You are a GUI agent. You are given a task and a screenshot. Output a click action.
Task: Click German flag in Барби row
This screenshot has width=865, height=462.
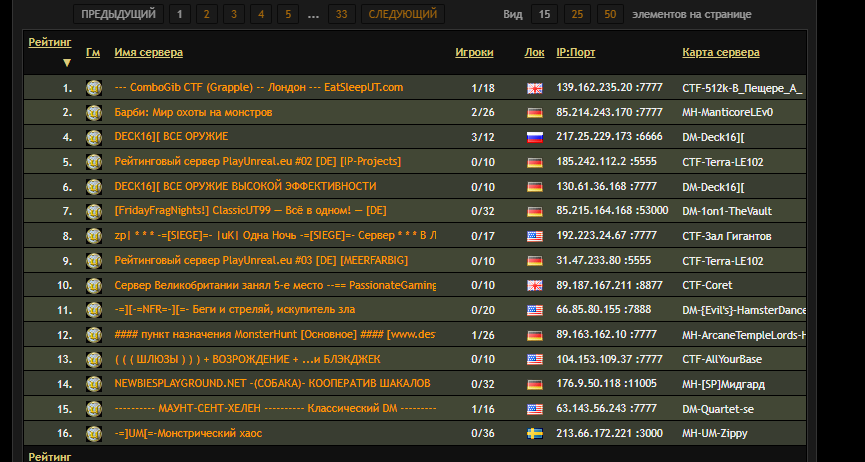coord(535,113)
